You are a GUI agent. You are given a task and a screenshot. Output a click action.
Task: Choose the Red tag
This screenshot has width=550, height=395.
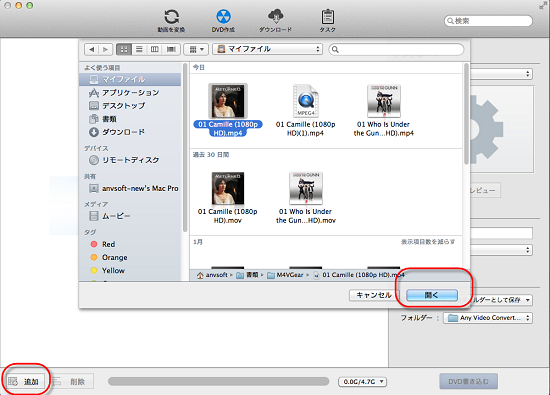click(x=130, y=244)
